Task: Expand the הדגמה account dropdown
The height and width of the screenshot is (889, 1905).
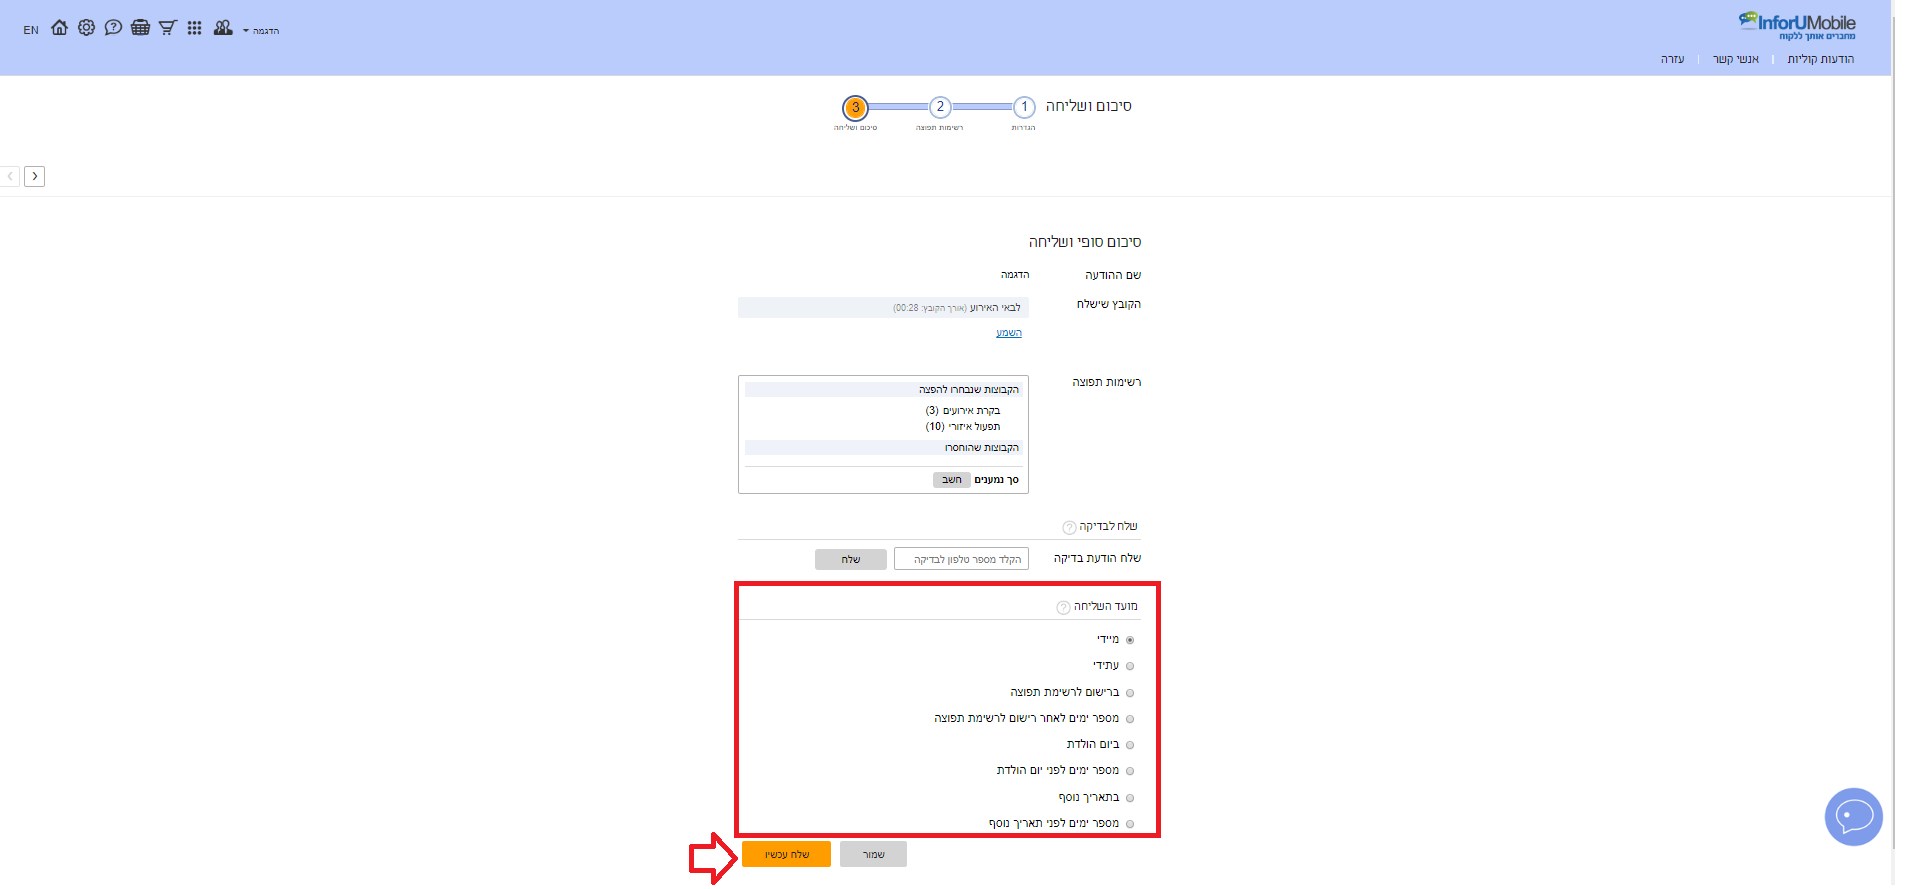Action: point(261,31)
